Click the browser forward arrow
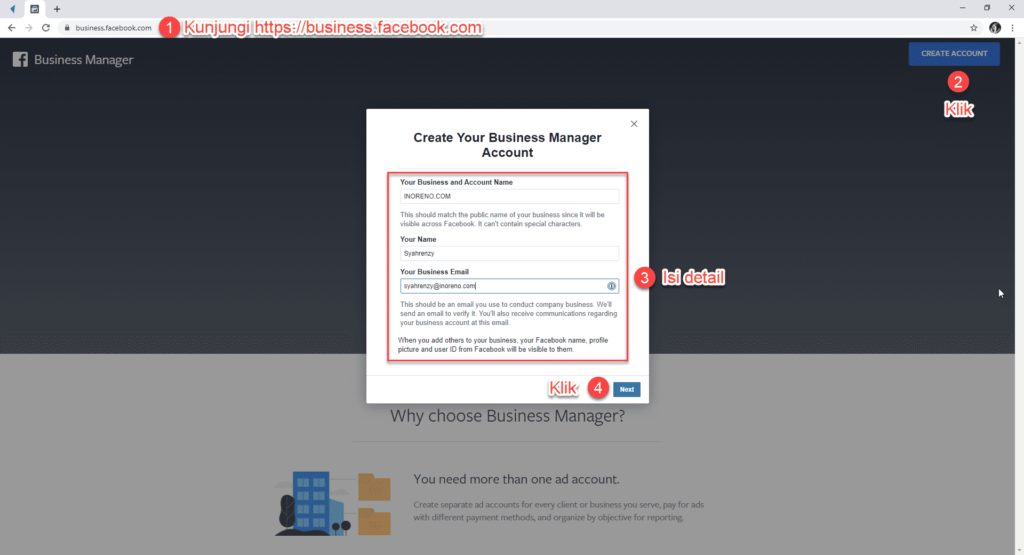The image size is (1024, 555). [x=28, y=28]
